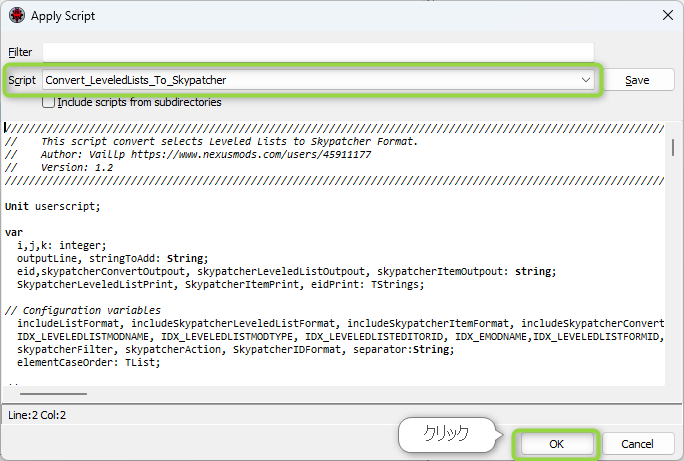Place cursor on the 'Unit userscript;' line

click(x=53, y=206)
